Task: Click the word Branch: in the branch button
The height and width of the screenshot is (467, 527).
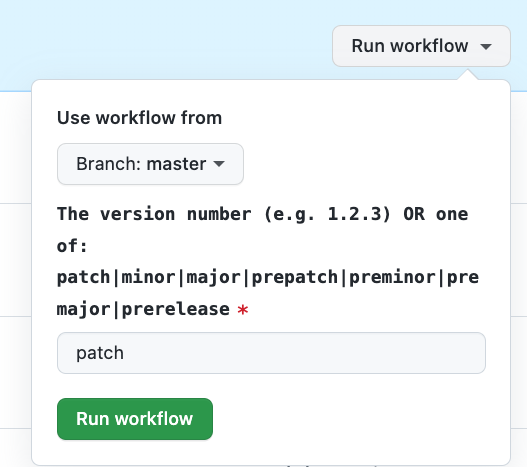Action: (108, 164)
